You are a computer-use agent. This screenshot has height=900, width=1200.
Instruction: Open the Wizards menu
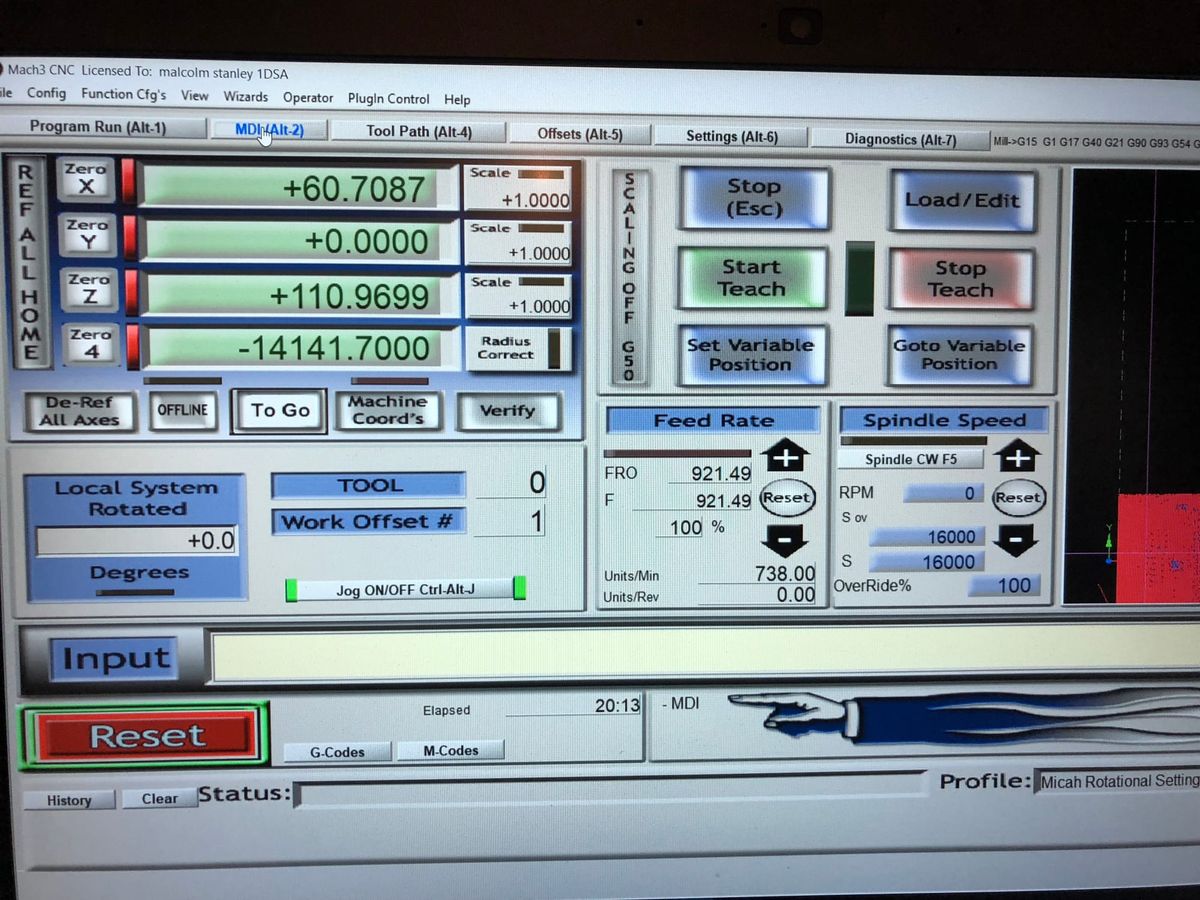(x=245, y=97)
